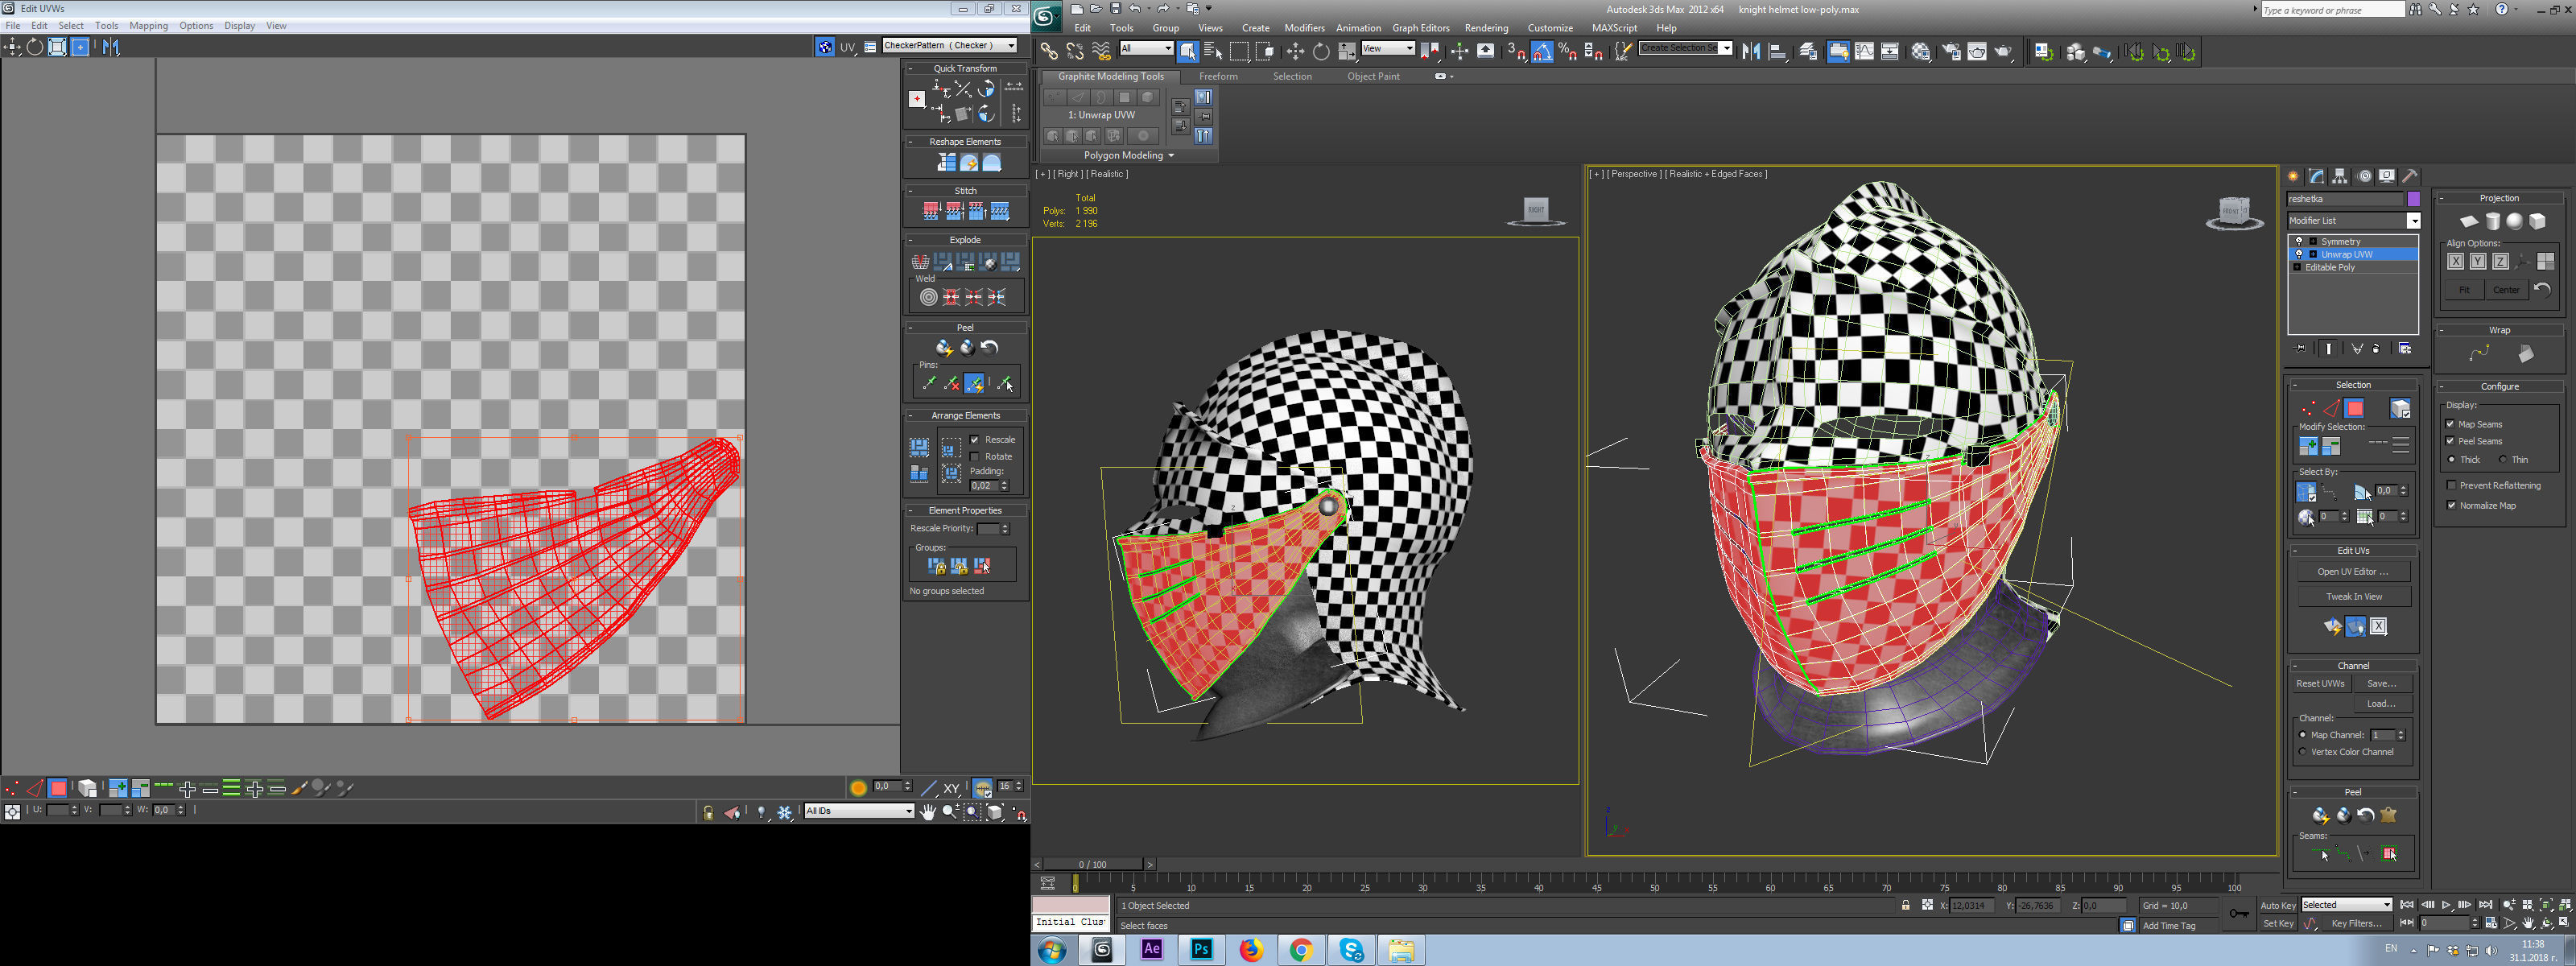Open the Modifier List dropdown
Image resolution: width=2576 pixels, height=966 pixels.
click(x=2354, y=221)
